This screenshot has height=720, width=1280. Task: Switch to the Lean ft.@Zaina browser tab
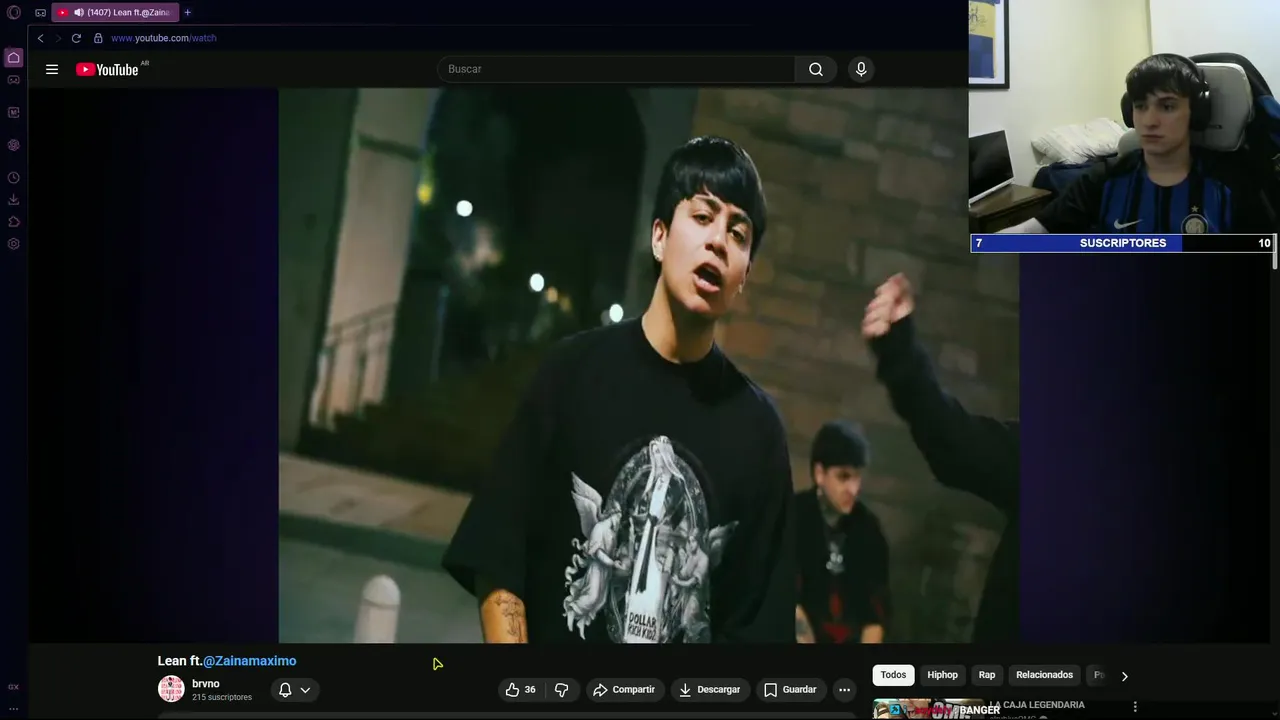[115, 13]
